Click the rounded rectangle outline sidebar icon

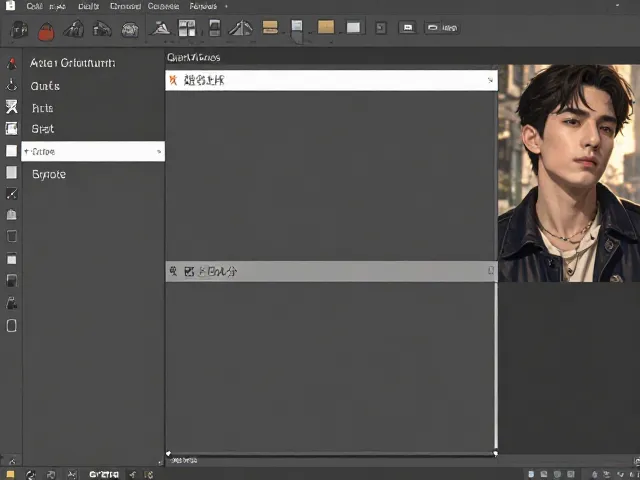click(11, 325)
